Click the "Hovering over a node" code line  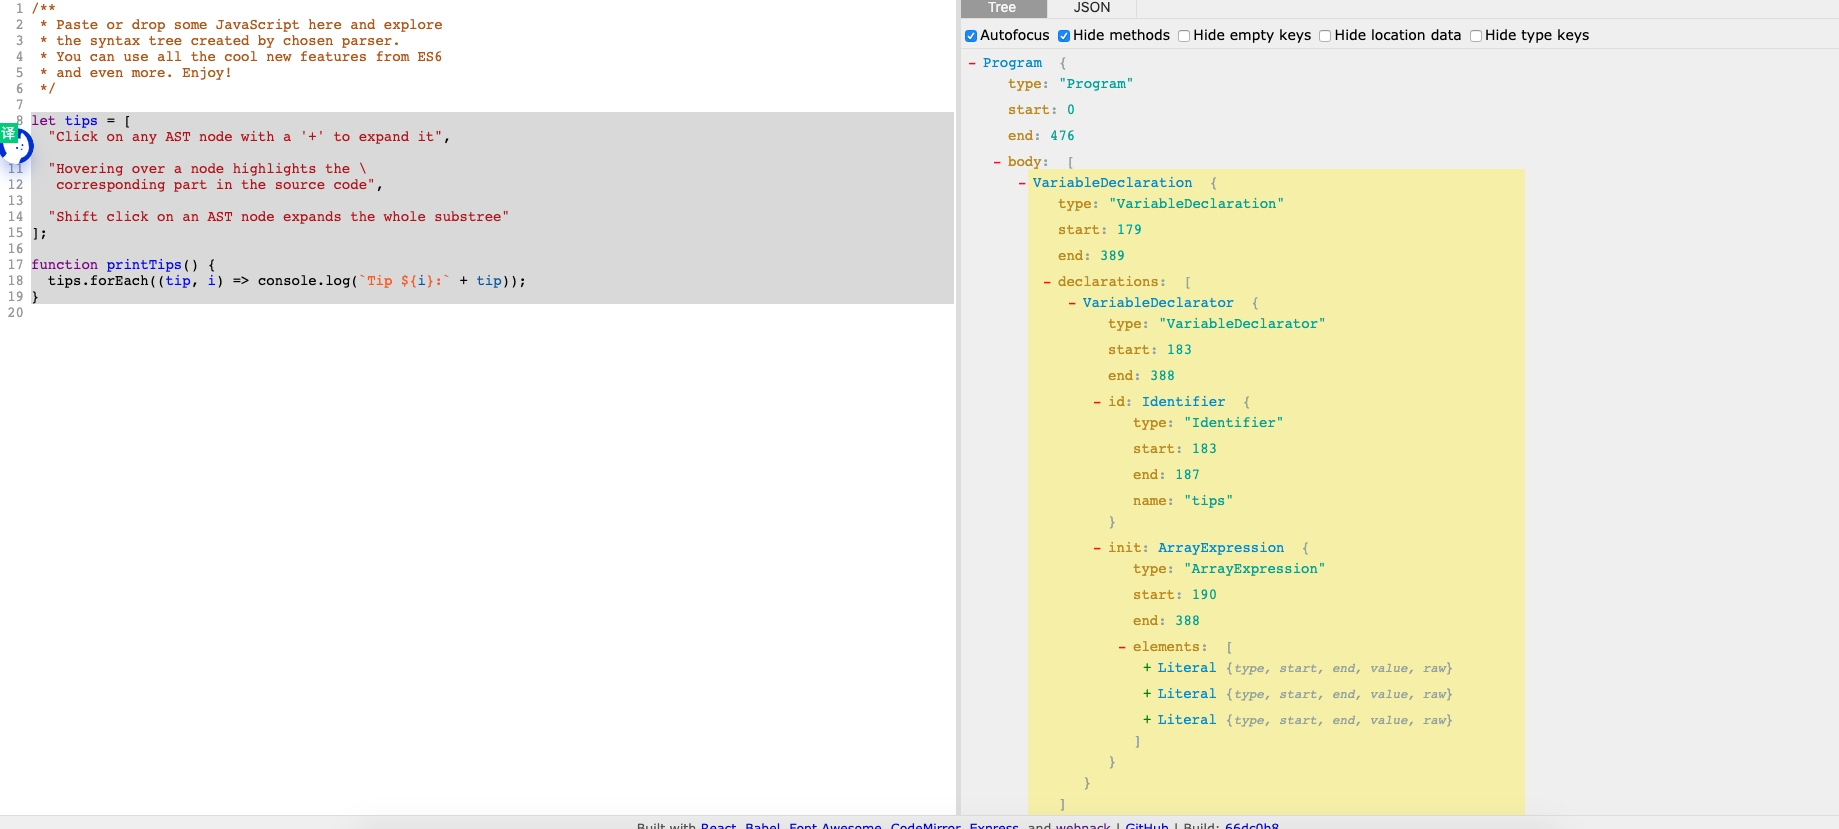click(x=207, y=169)
